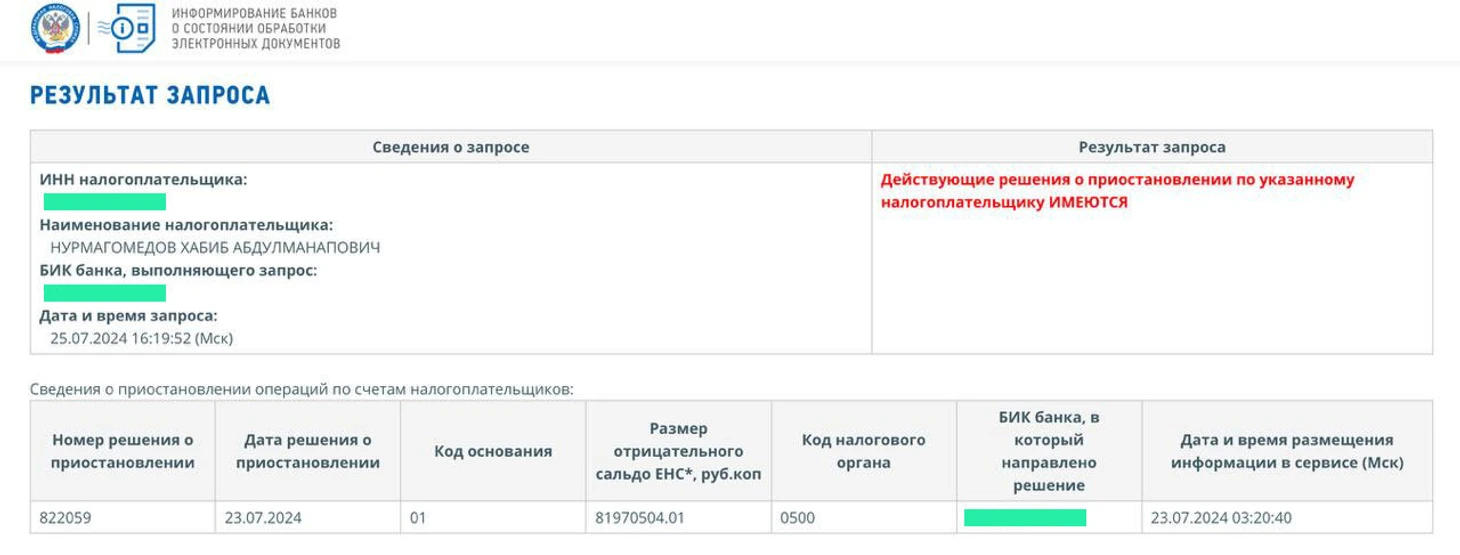Click the 'РЕЗУЛЬТАТ ЗАПРОСА' page heading
This screenshot has height=555, width=1460.
[x=150, y=96]
